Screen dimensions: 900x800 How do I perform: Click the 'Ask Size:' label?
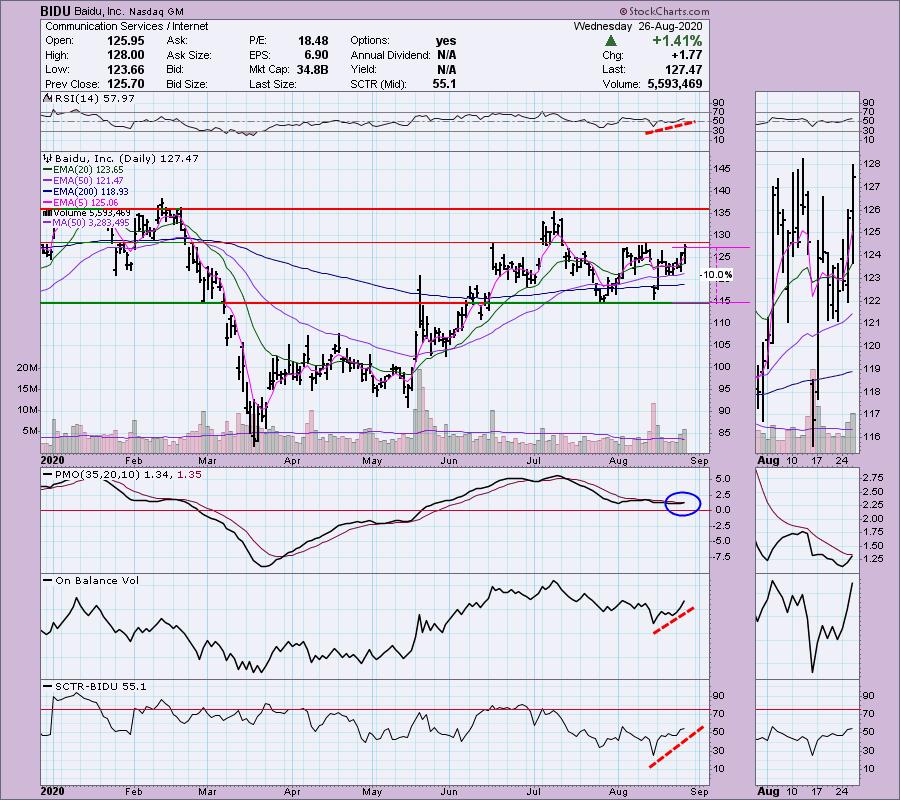click(x=189, y=55)
